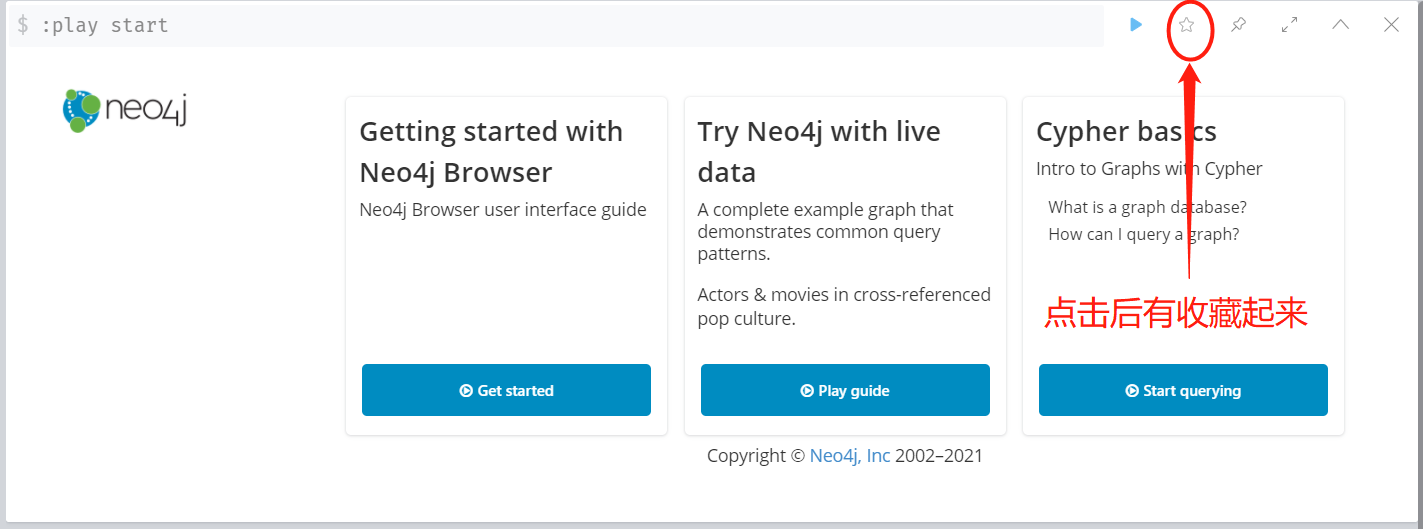Screen dimensions: 1423x529
Task: Open the Neo4j, Inc link
Action: 850,456
